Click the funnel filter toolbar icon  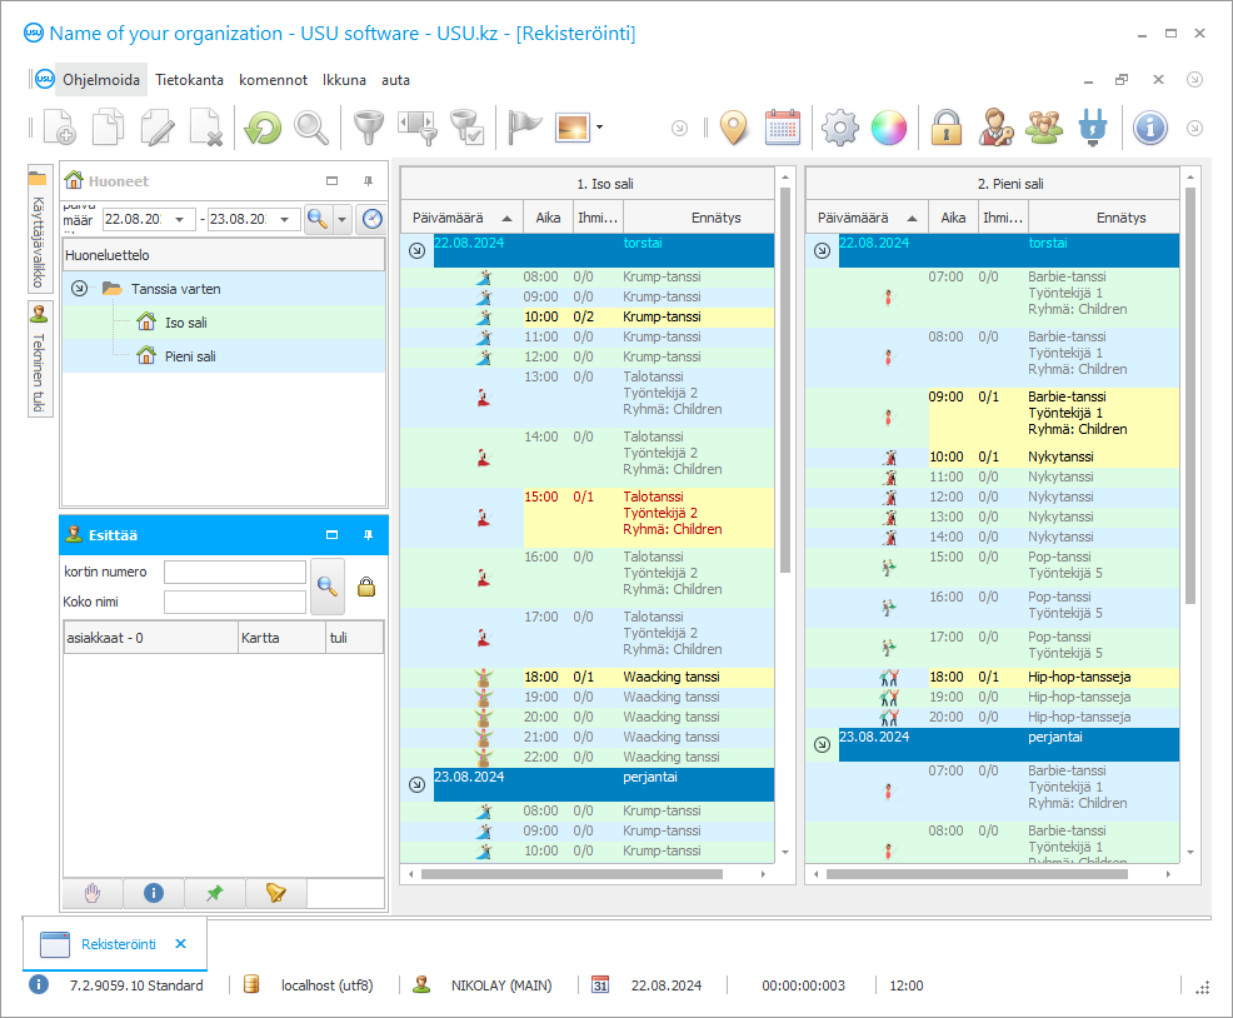(x=369, y=128)
